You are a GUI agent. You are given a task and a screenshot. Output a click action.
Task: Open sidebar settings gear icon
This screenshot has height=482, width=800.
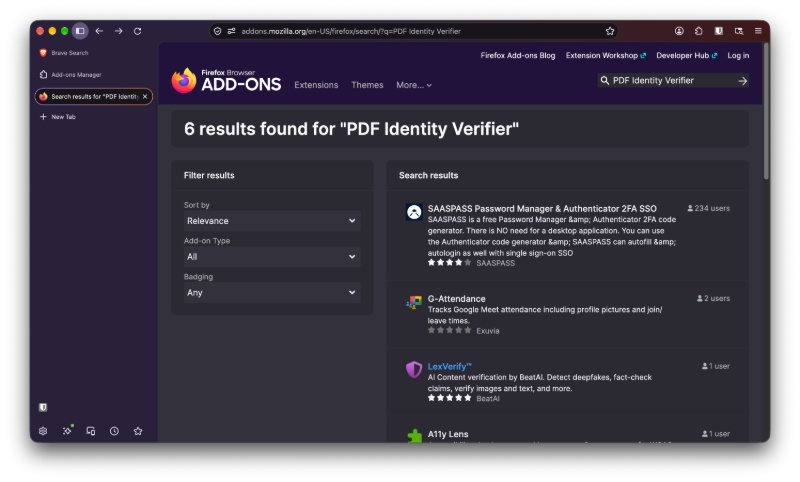43,431
